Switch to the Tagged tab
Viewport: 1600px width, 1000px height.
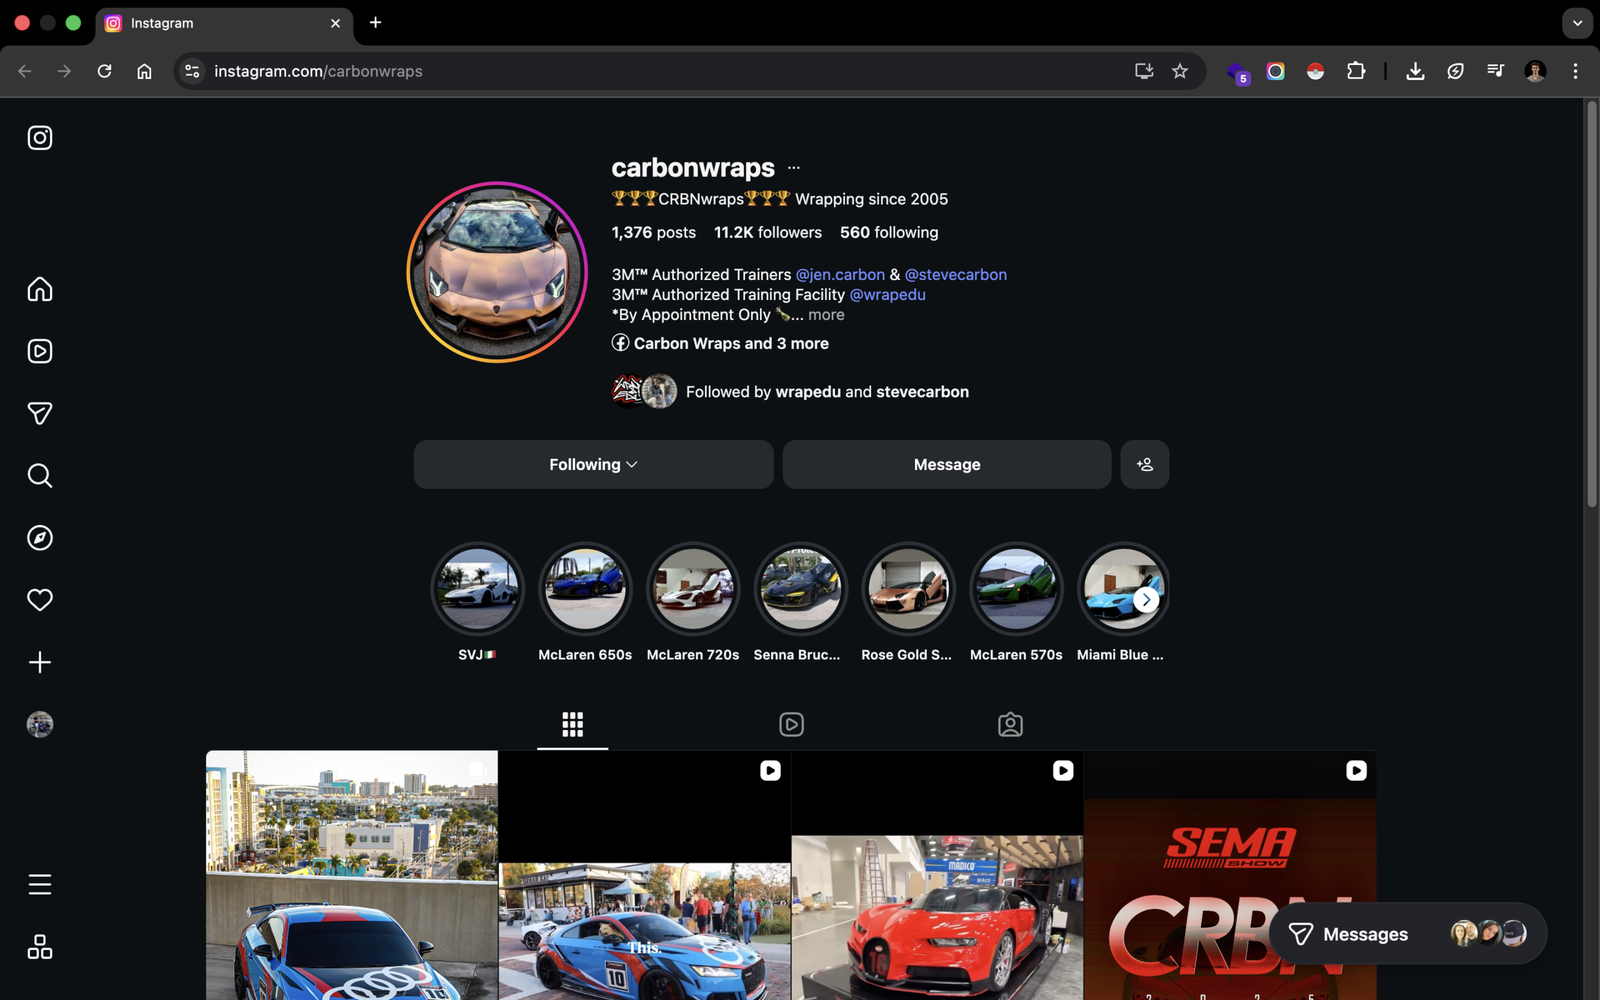[x=1010, y=724]
